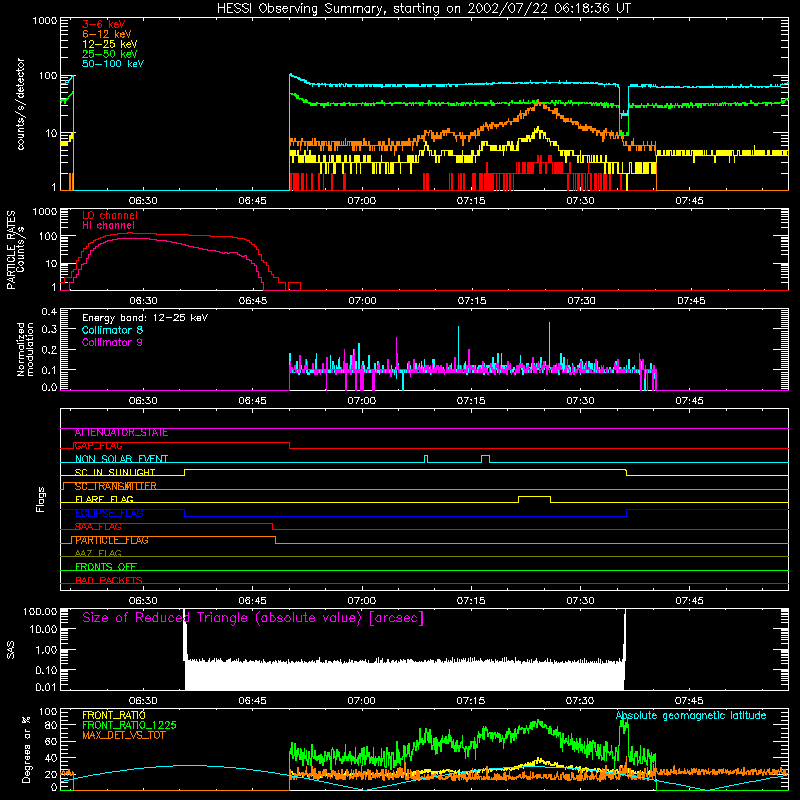Click the HI channel legend label

(109, 226)
